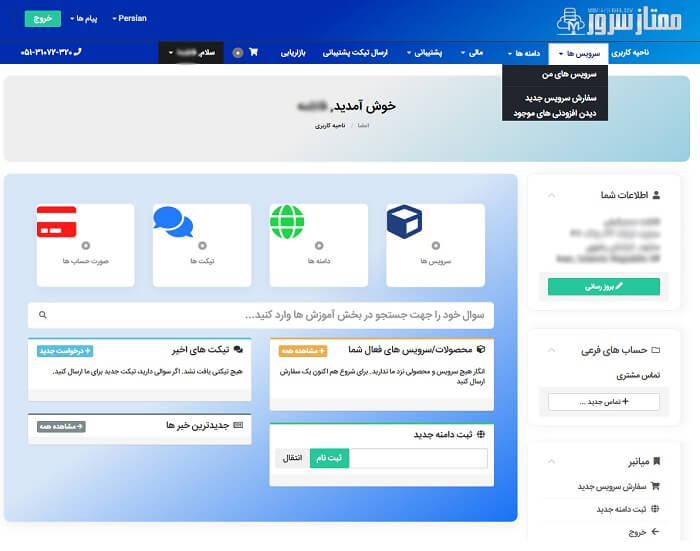
Task: Click the انتقال domain transfer button
Action: coord(293,458)
